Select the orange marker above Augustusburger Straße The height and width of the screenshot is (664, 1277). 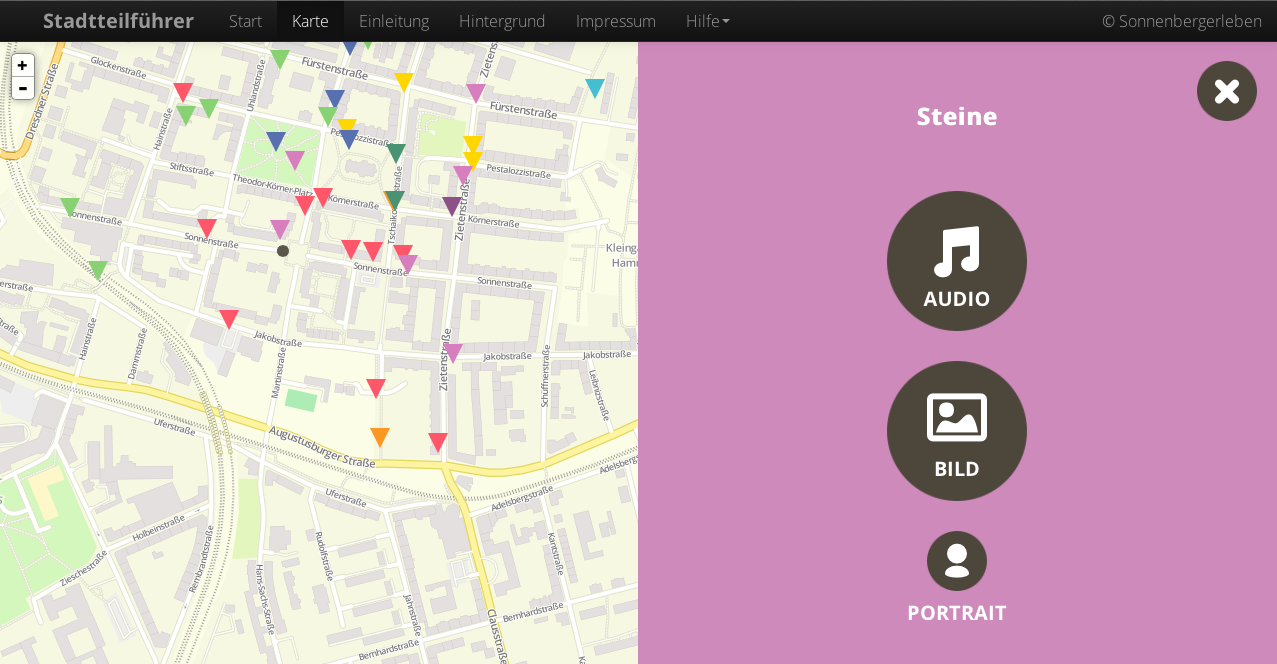380,436
